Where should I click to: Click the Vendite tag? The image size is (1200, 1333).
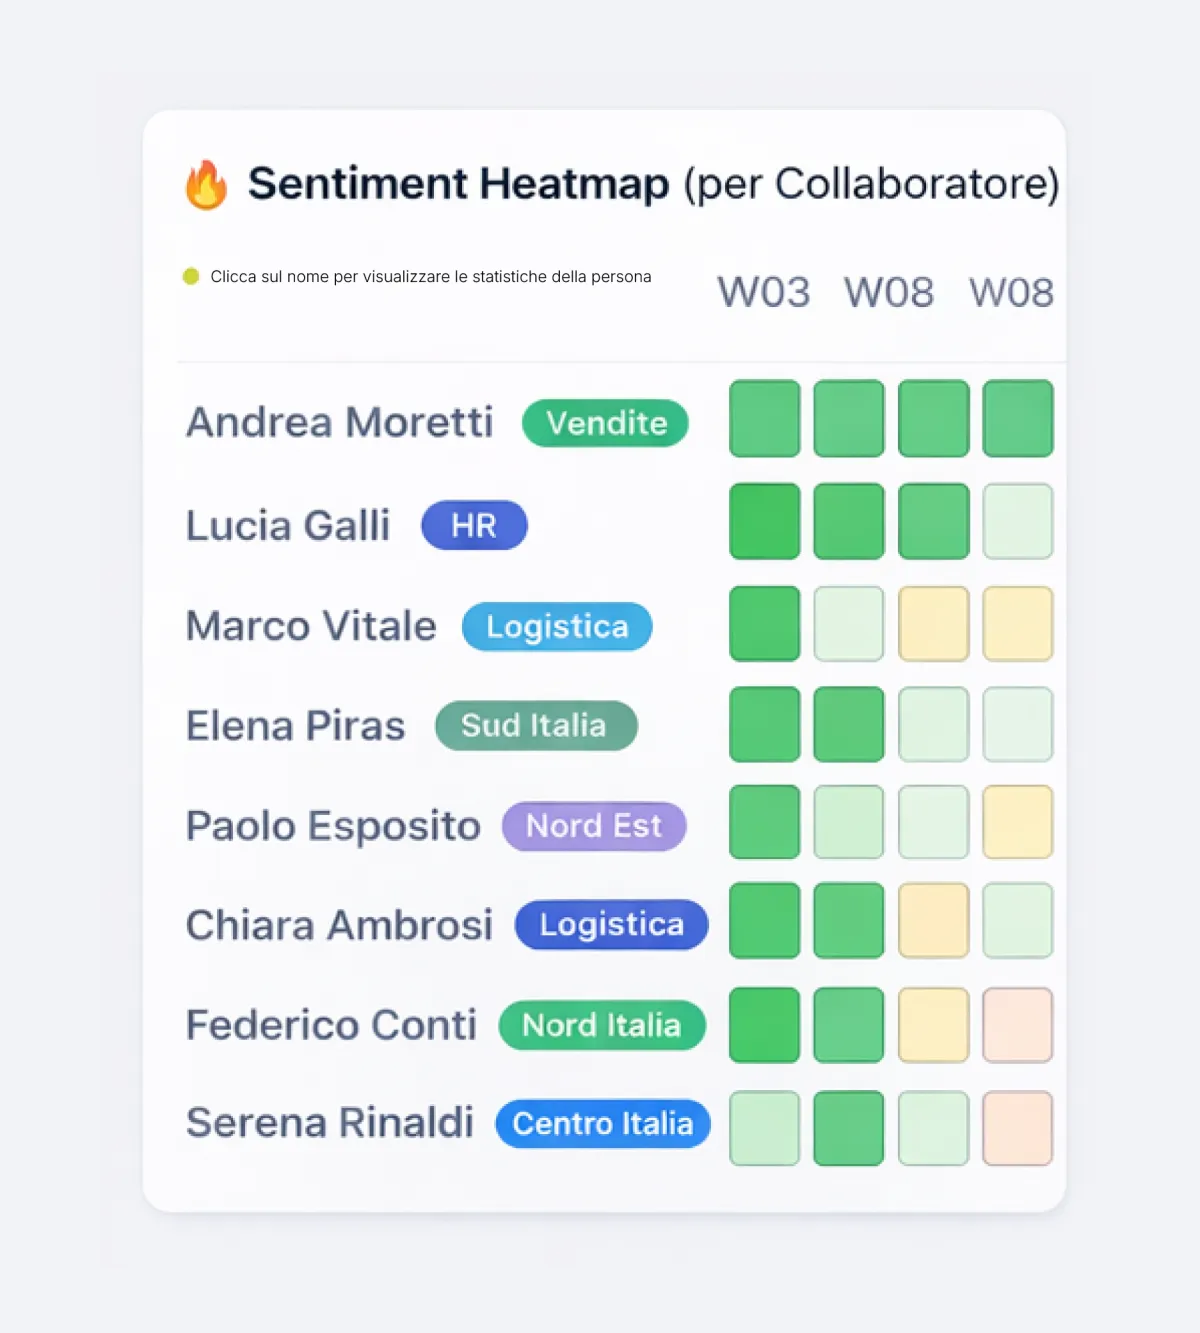[x=606, y=423]
